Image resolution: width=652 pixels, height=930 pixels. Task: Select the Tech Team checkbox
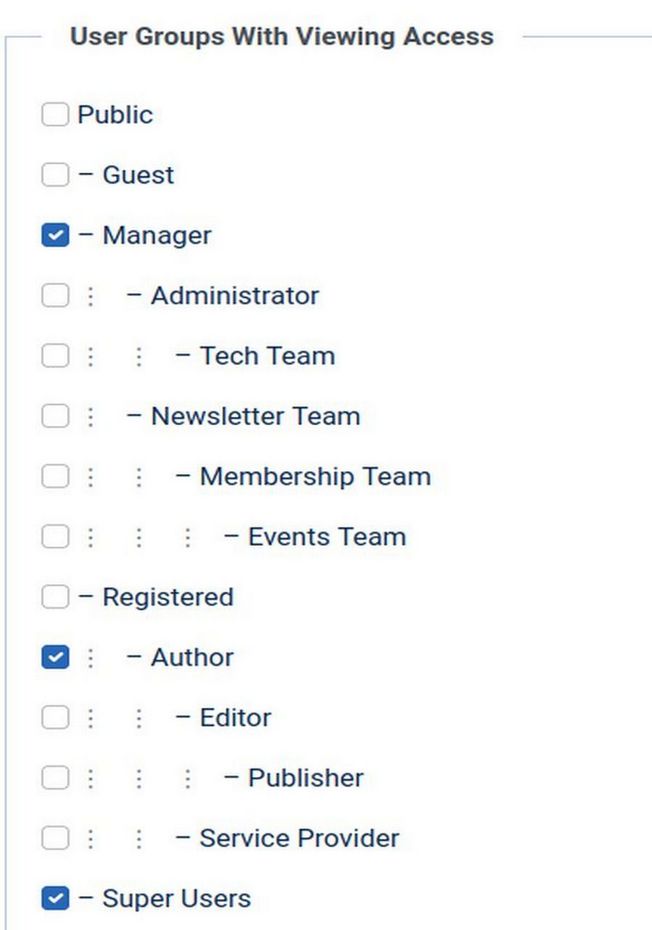pos(55,356)
